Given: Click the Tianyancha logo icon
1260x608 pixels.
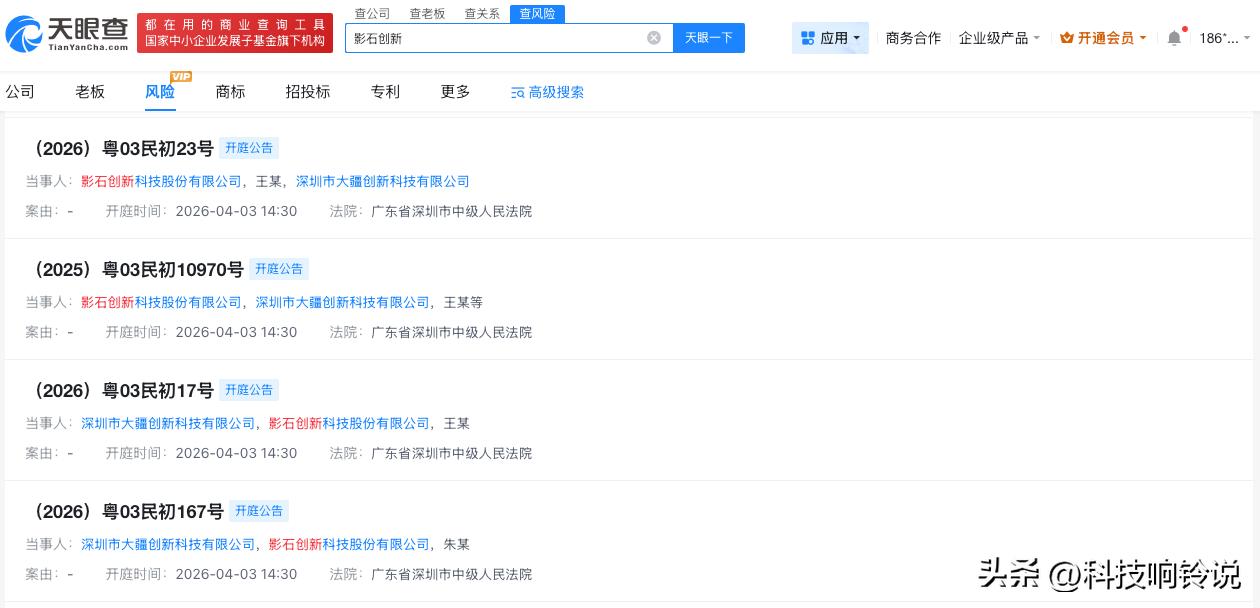Looking at the screenshot, I should (26, 31).
